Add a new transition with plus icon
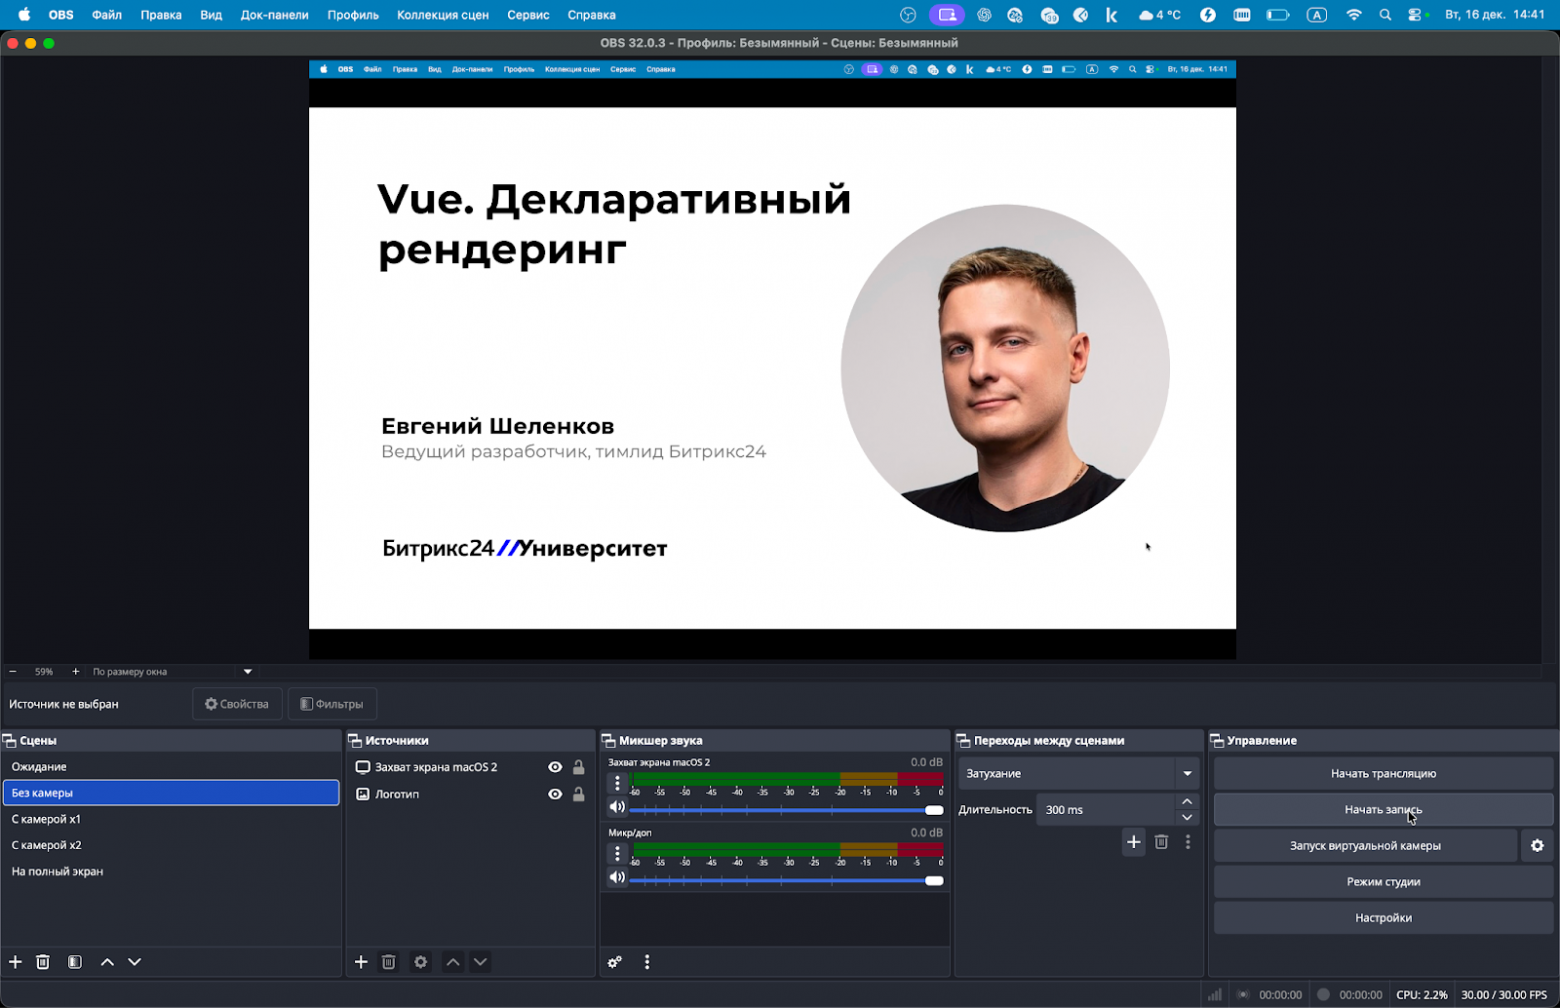The width and height of the screenshot is (1560, 1008). (x=1133, y=842)
